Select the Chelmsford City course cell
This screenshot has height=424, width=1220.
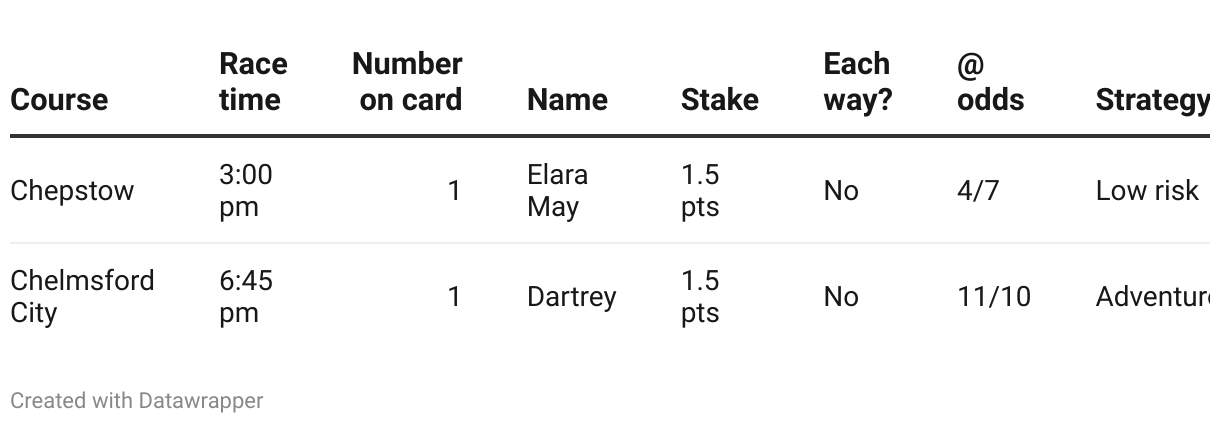tap(82, 296)
